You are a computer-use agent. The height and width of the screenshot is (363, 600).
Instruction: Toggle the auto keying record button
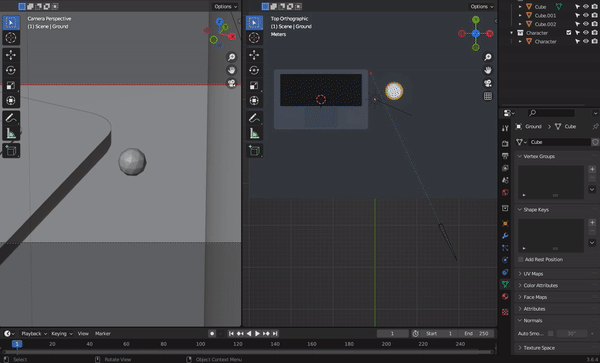pos(212,334)
